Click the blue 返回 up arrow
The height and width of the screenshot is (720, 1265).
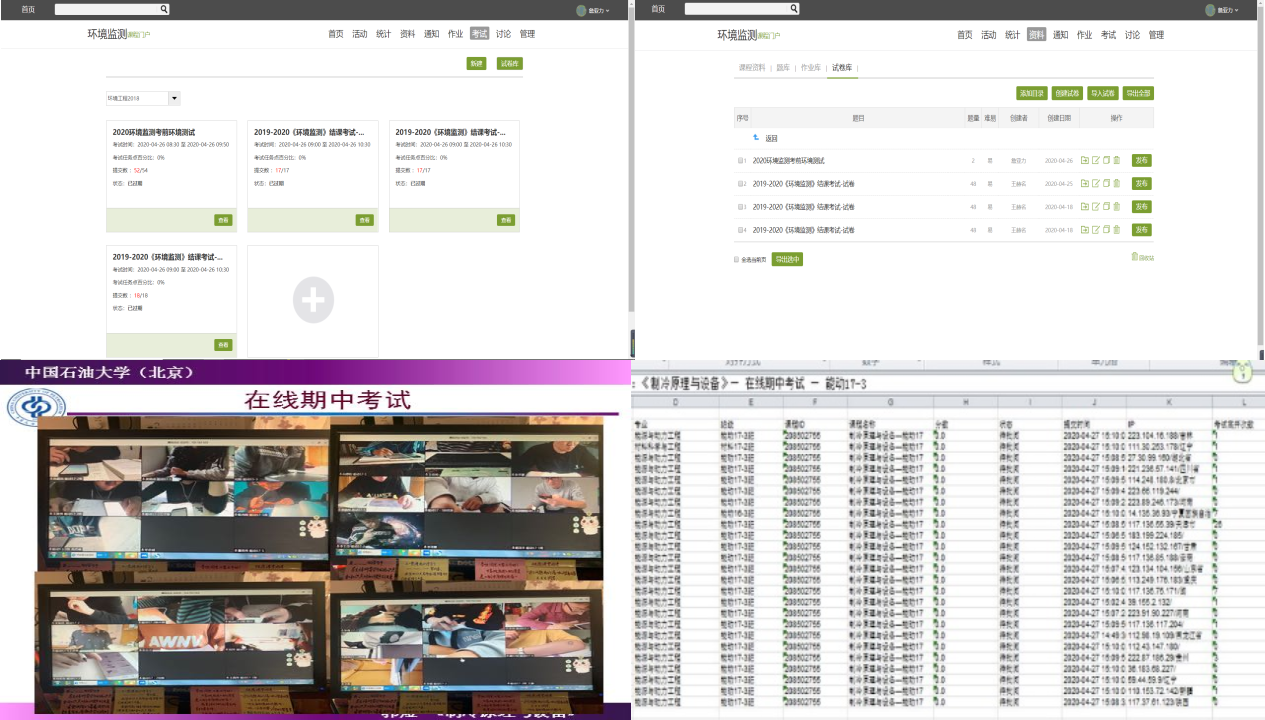[x=756, y=138]
